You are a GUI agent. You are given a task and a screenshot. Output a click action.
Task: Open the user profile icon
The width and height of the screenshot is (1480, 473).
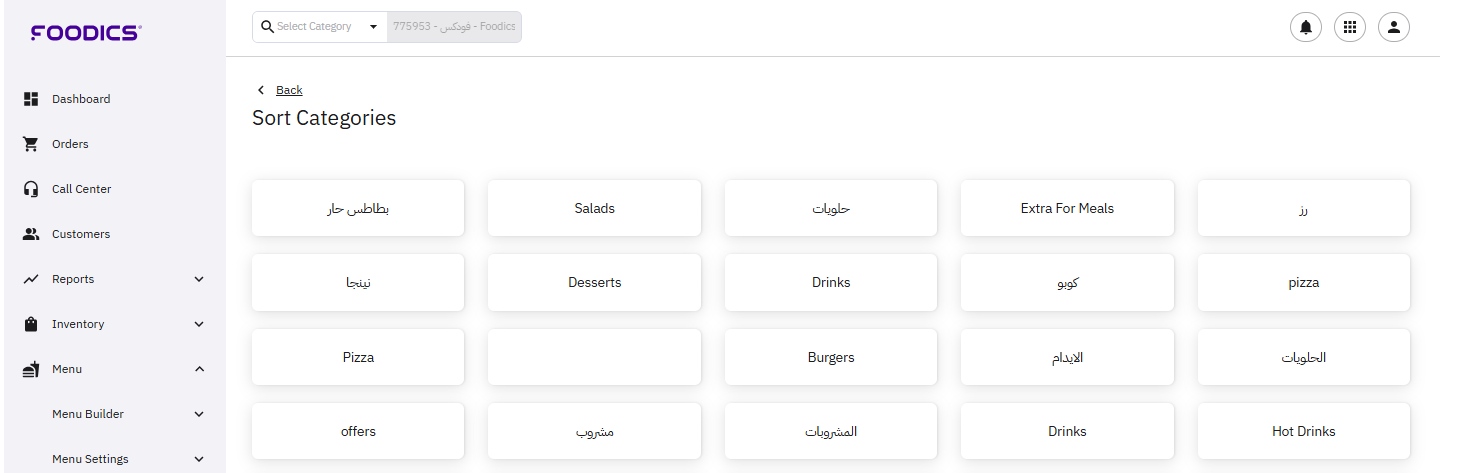coord(1394,27)
